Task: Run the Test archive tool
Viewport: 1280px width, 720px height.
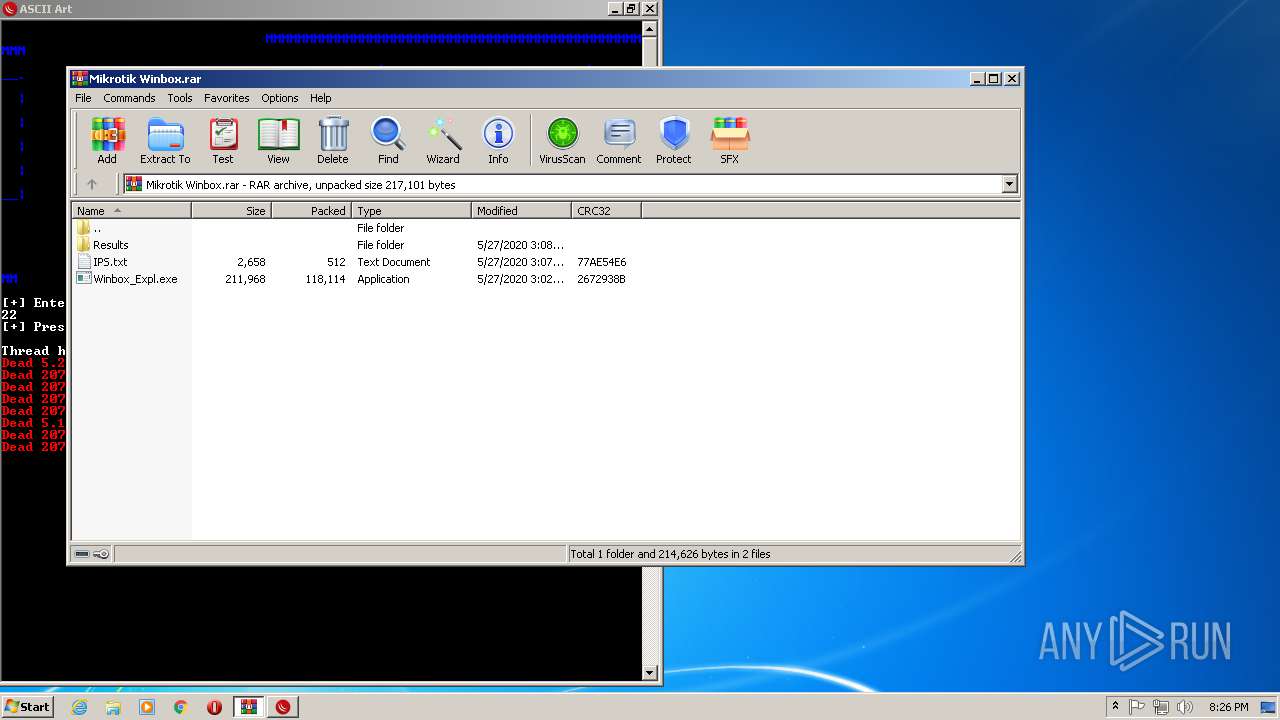Action: [223, 141]
